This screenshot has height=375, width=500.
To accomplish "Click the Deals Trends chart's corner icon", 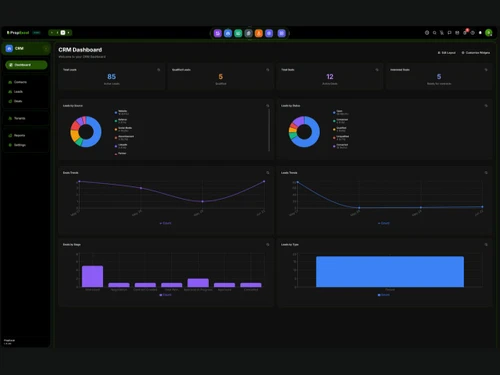I will pyautogui.click(x=268, y=173).
